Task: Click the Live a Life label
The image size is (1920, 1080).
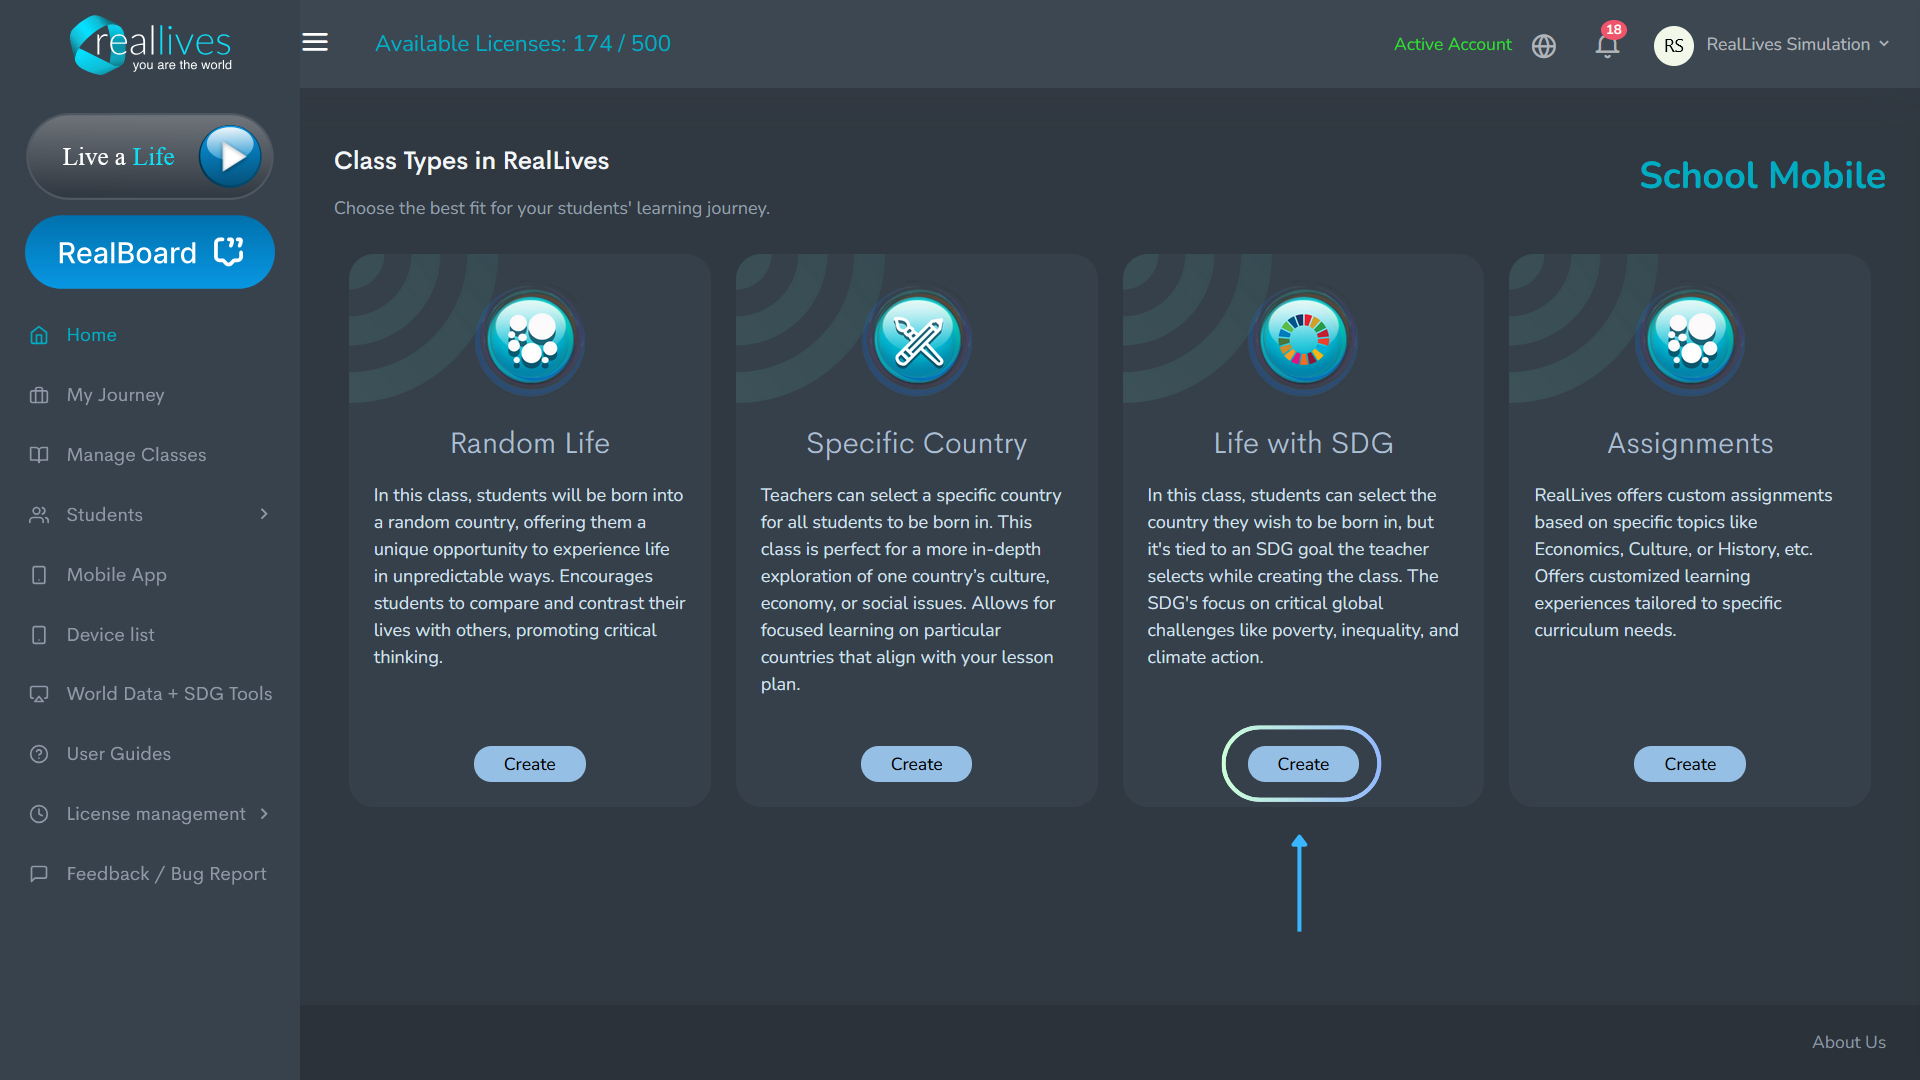Action: point(118,157)
